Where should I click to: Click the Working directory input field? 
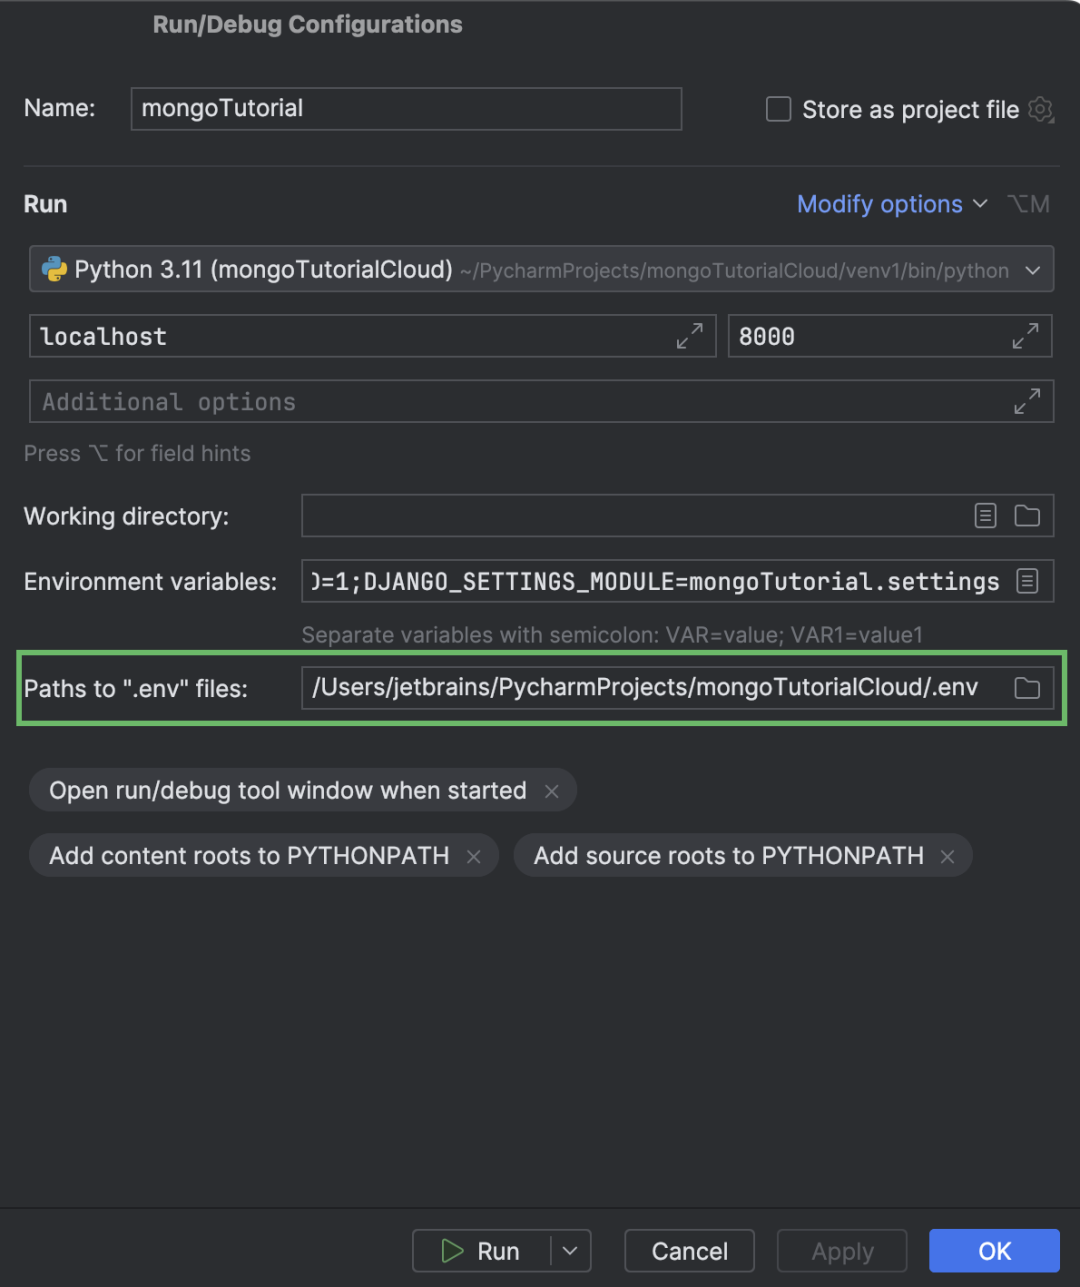click(x=678, y=516)
